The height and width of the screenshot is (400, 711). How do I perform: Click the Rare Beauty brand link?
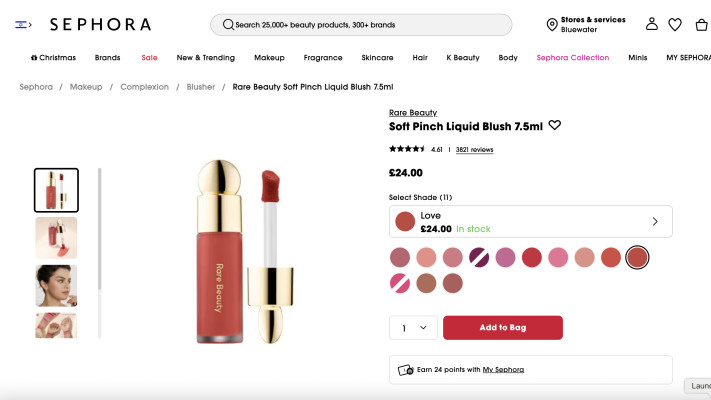tap(413, 113)
